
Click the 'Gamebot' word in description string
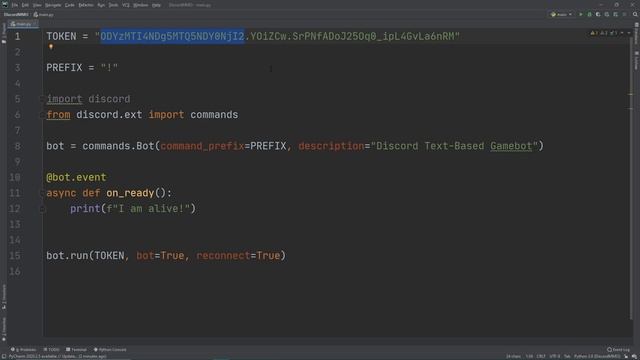click(511, 146)
